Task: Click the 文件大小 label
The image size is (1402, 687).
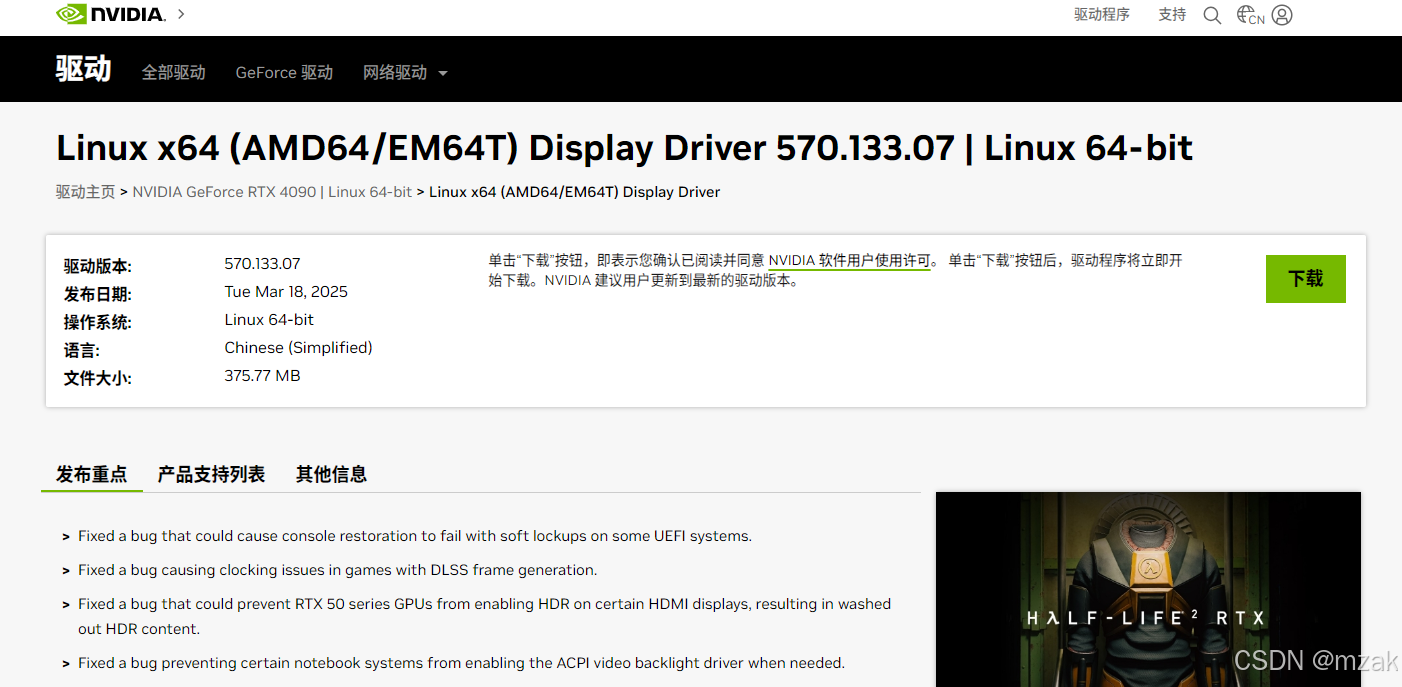Action: tap(98, 378)
